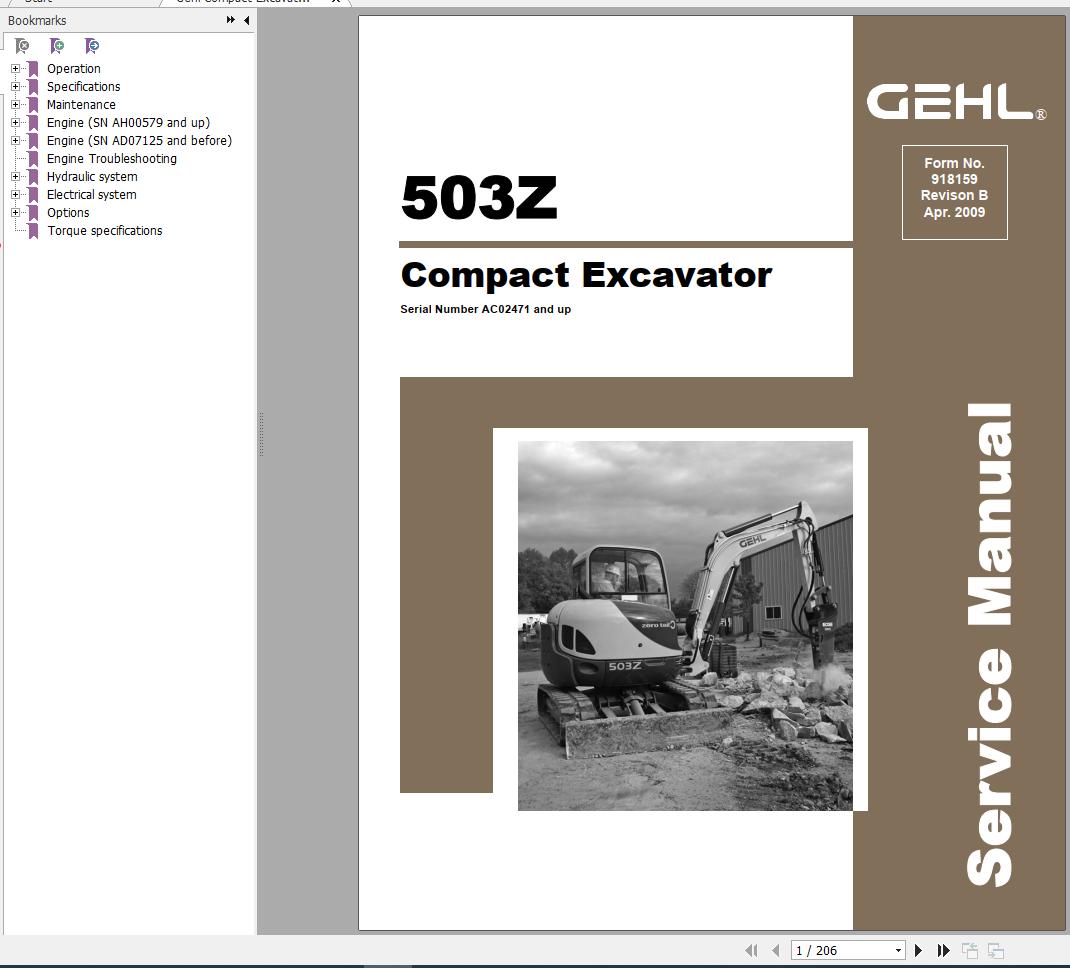The height and width of the screenshot is (968, 1070).
Task: Open the Torque specifications bookmark
Action: coord(104,230)
